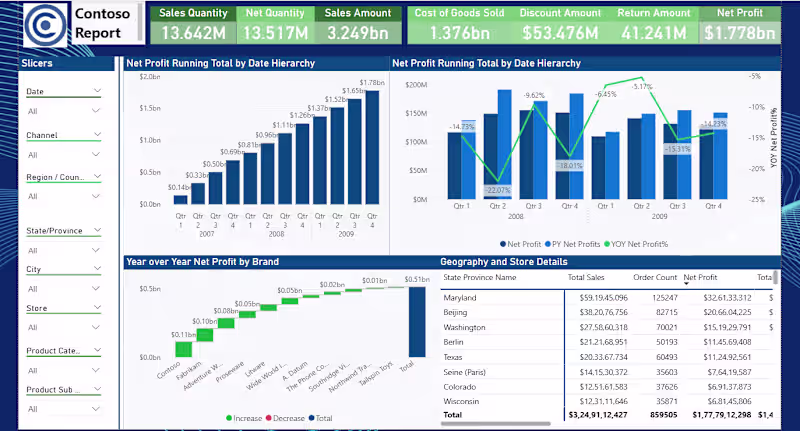Toggle the Region / Coun.. slicer header chevron

97,176
